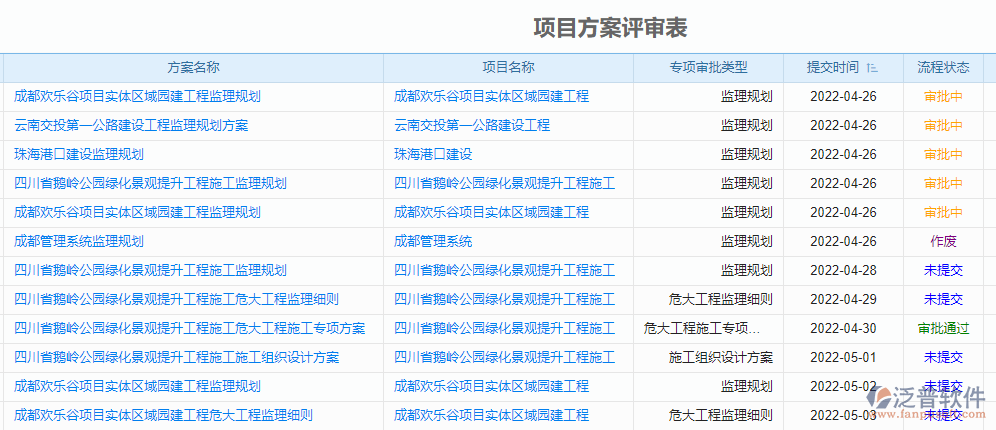Open the 四川省鹅岭公园绿化景观提升工程施工施工组织设计方案 link
This screenshot has width=996, height=430.
pos(177,358)
